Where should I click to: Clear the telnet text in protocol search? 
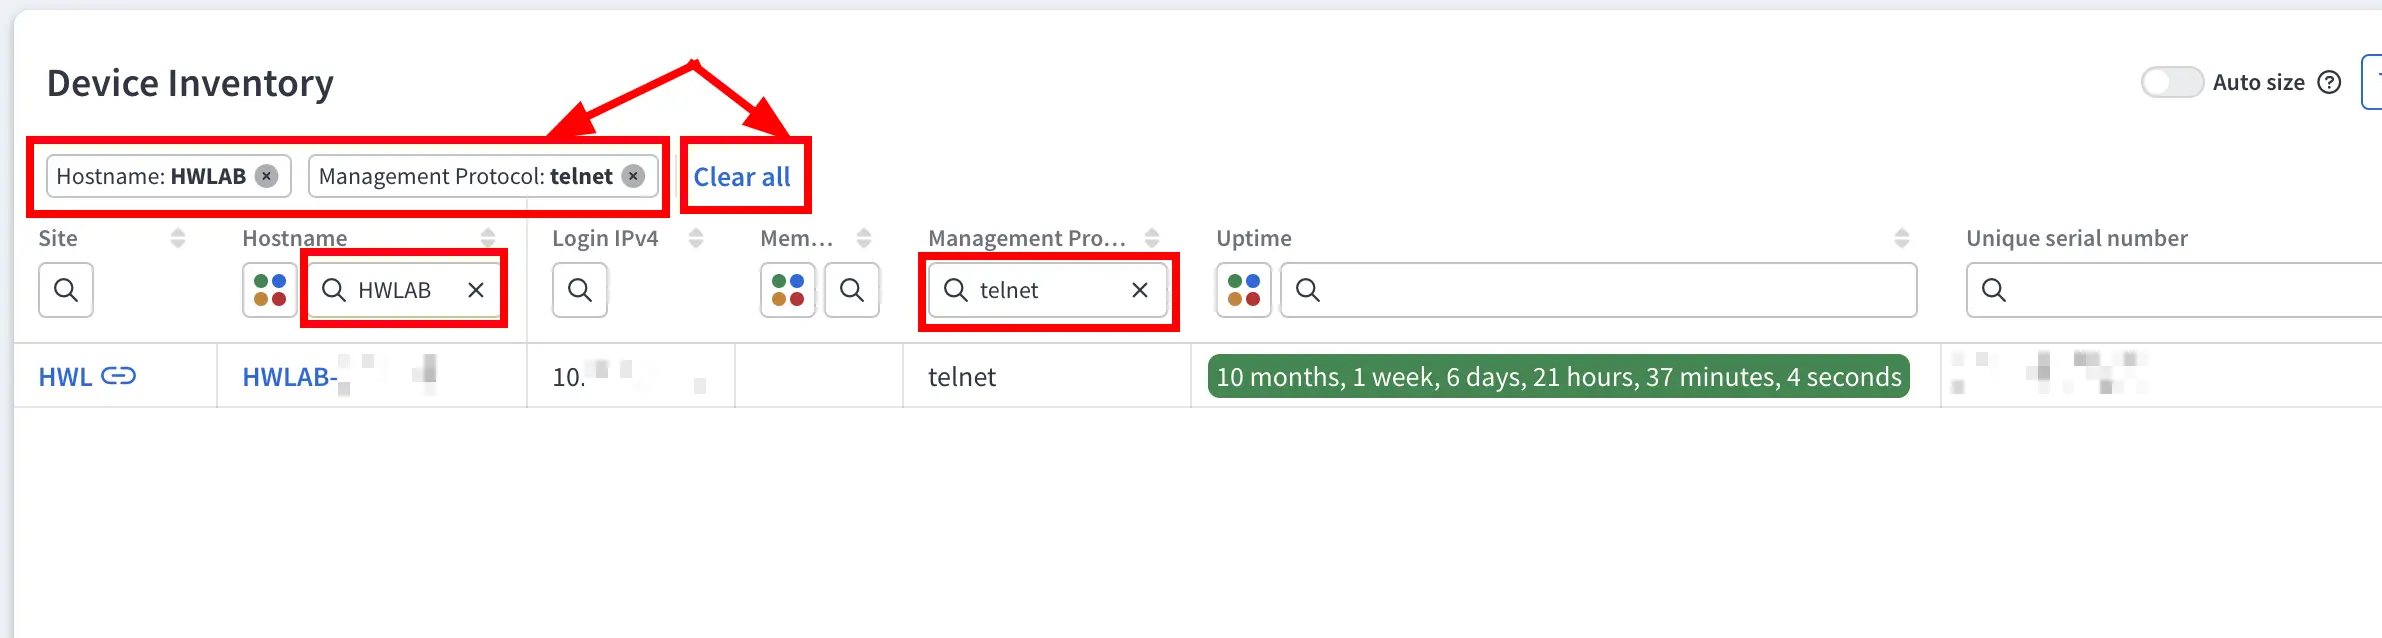pyautogui.click(x=1139, y=291)
